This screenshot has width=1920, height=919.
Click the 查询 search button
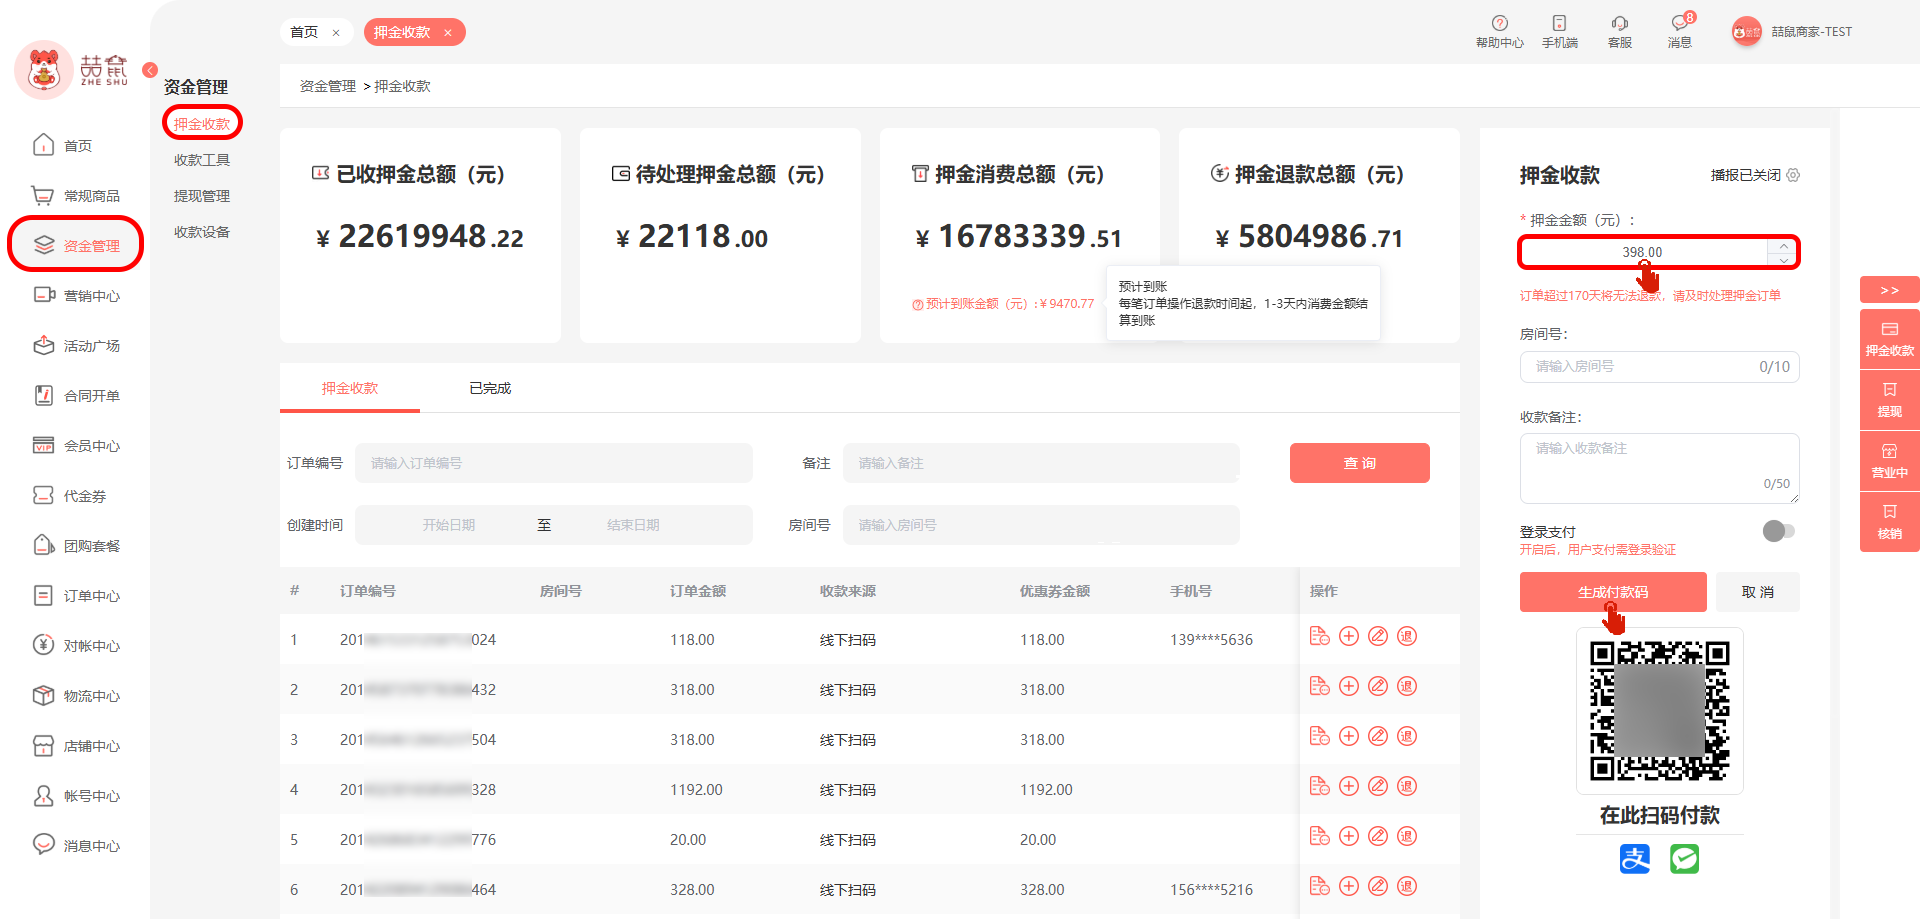[x=1359, y=463]
